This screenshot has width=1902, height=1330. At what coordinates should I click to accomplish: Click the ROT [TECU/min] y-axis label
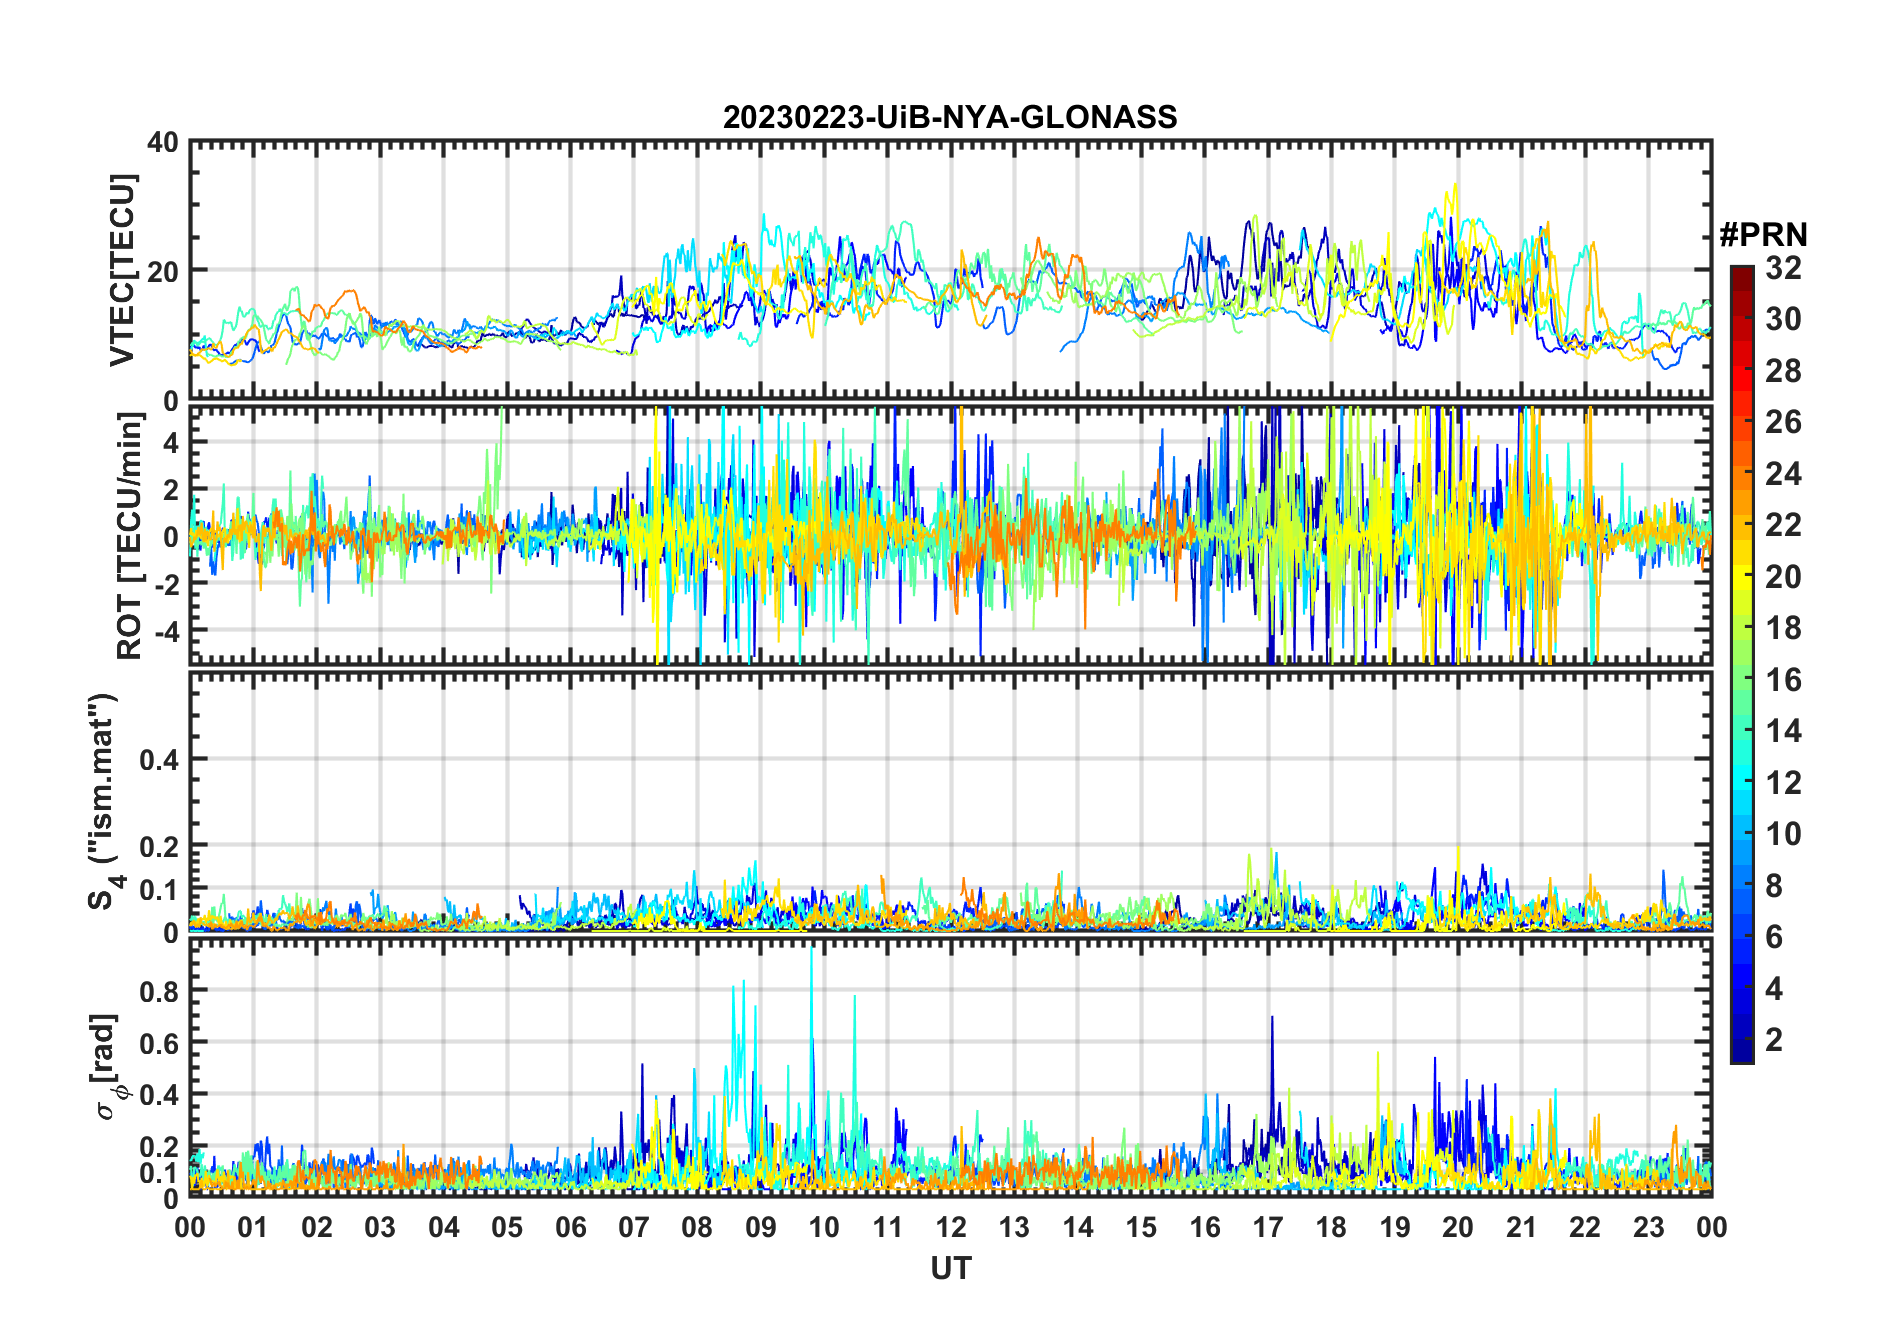pyautogui.click(x=129, y=536)
